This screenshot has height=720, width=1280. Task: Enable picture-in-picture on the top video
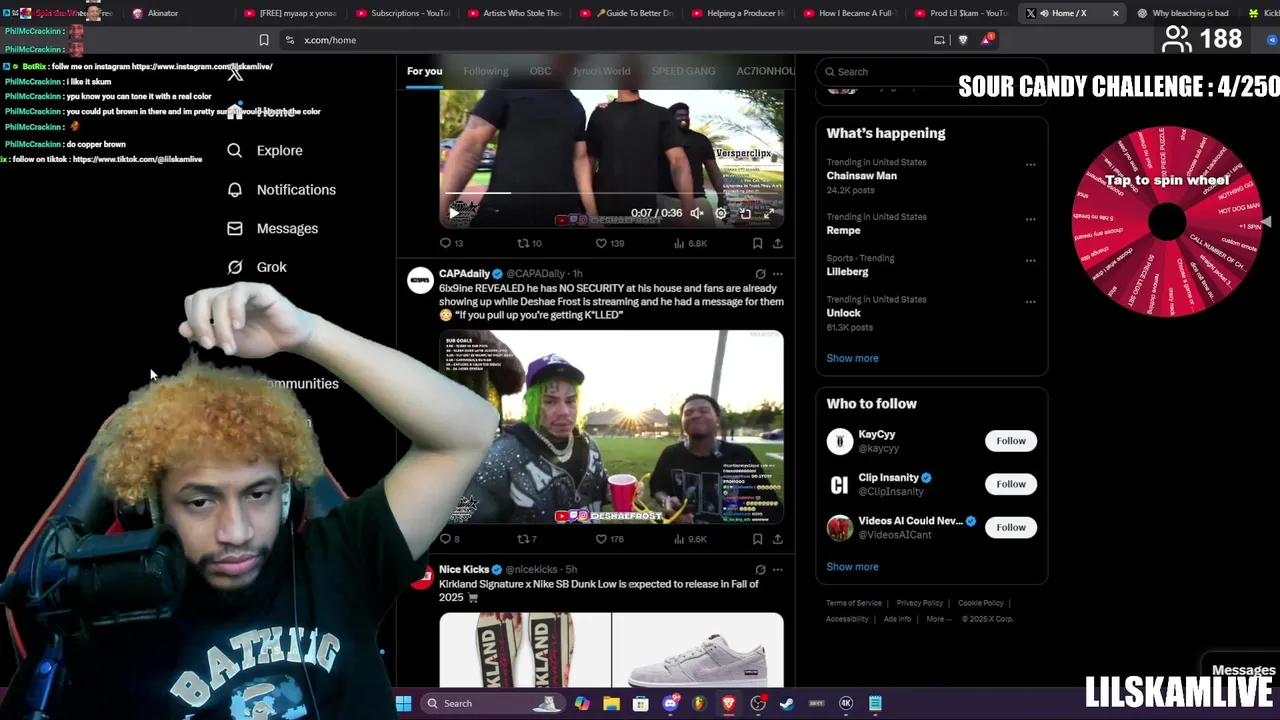point(745,213)
